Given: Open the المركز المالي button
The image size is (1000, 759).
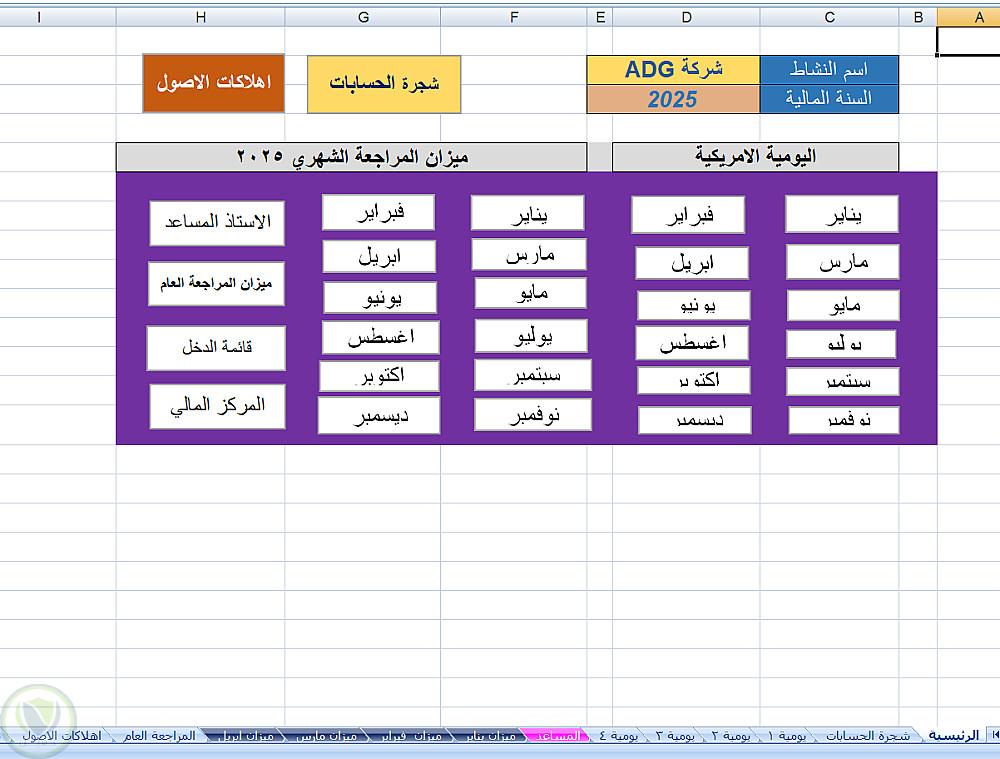Looking at the screenshot, I should (217, 406).
